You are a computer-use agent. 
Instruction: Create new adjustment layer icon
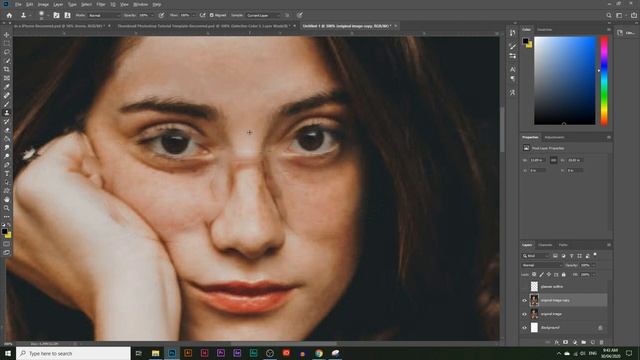point(574,342)
